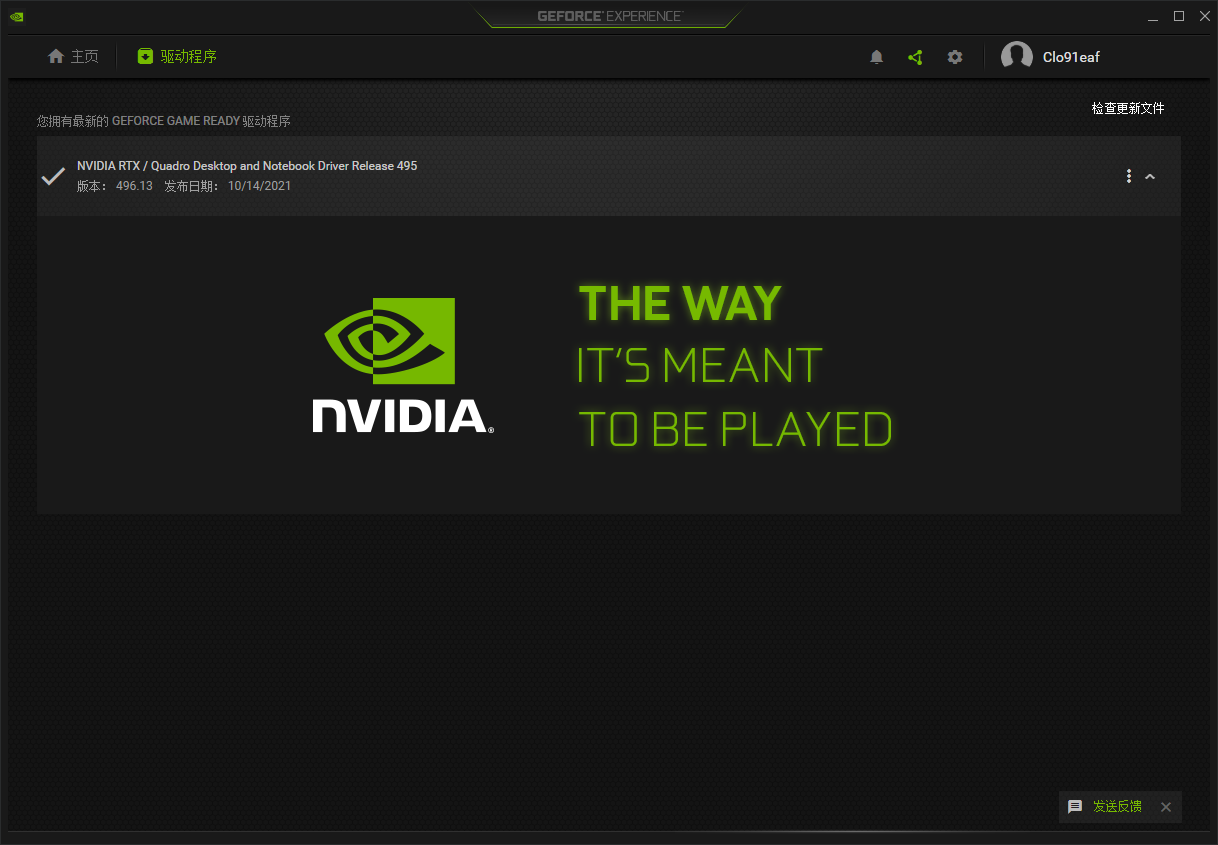Screen dimensions: 1218x845
Task: Click the user avatar picture
Action: pyautogui.click(x=1017, y=57)
